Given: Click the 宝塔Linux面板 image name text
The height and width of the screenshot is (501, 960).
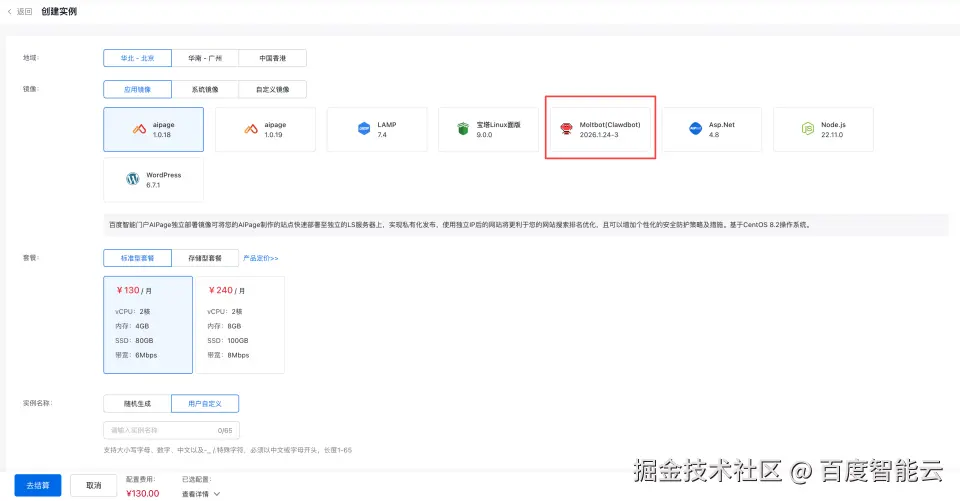Looking at the screenshot, I should 498,124.
